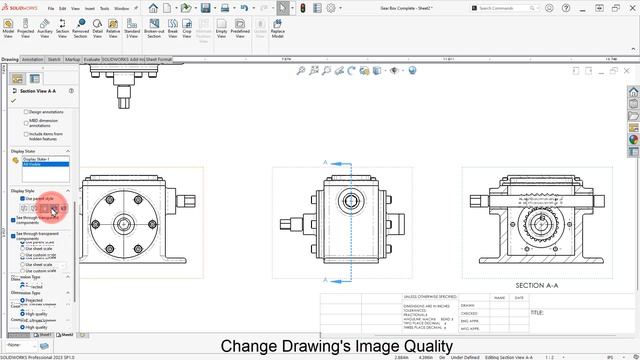Open the Options gear dropdown arrow
640x360 pixels.
[340, 8]
